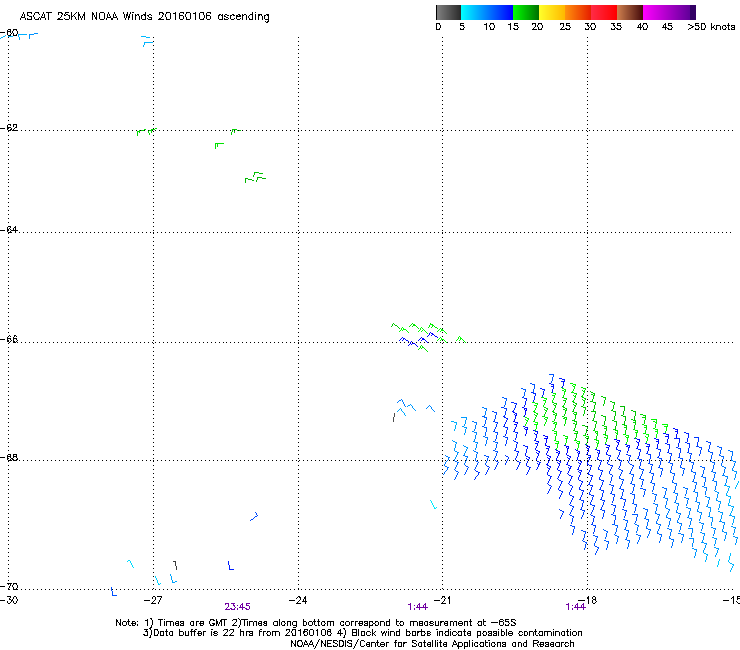The image size is (740, 650).
Task: Click the '25' legend scale label
Action: pyautogui.click(x=565, y=27)
